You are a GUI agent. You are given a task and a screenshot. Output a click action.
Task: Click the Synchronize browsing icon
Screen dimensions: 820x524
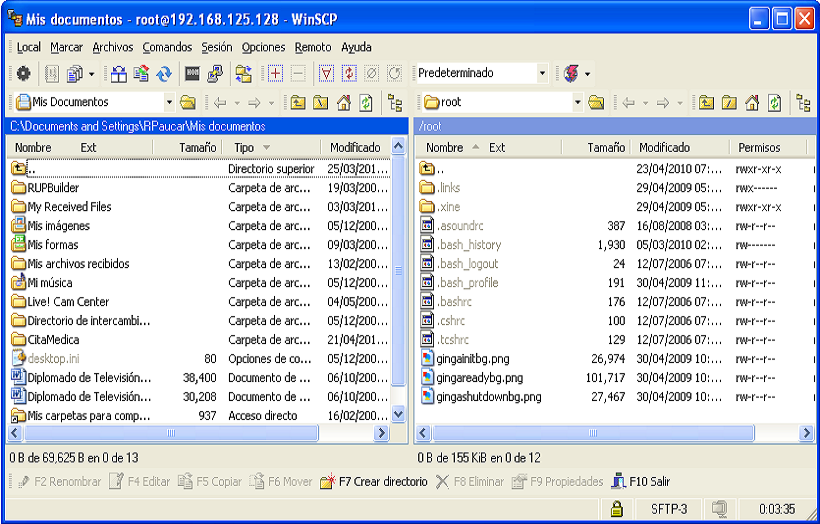click(243, 74)
